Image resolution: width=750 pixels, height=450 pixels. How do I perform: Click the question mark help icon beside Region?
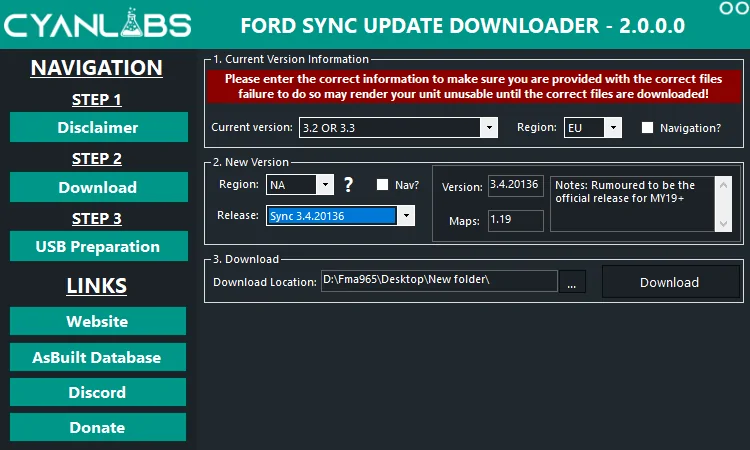click(349, 185)
